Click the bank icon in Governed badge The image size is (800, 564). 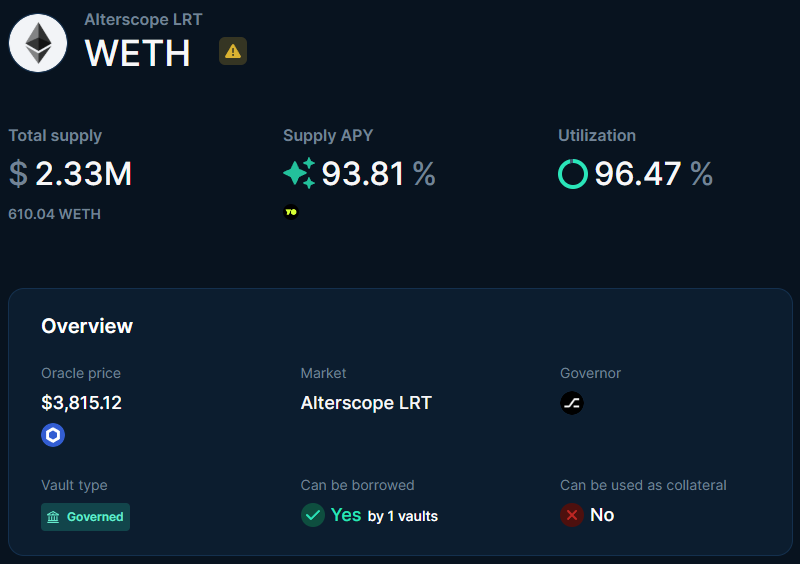pos(53,517)
